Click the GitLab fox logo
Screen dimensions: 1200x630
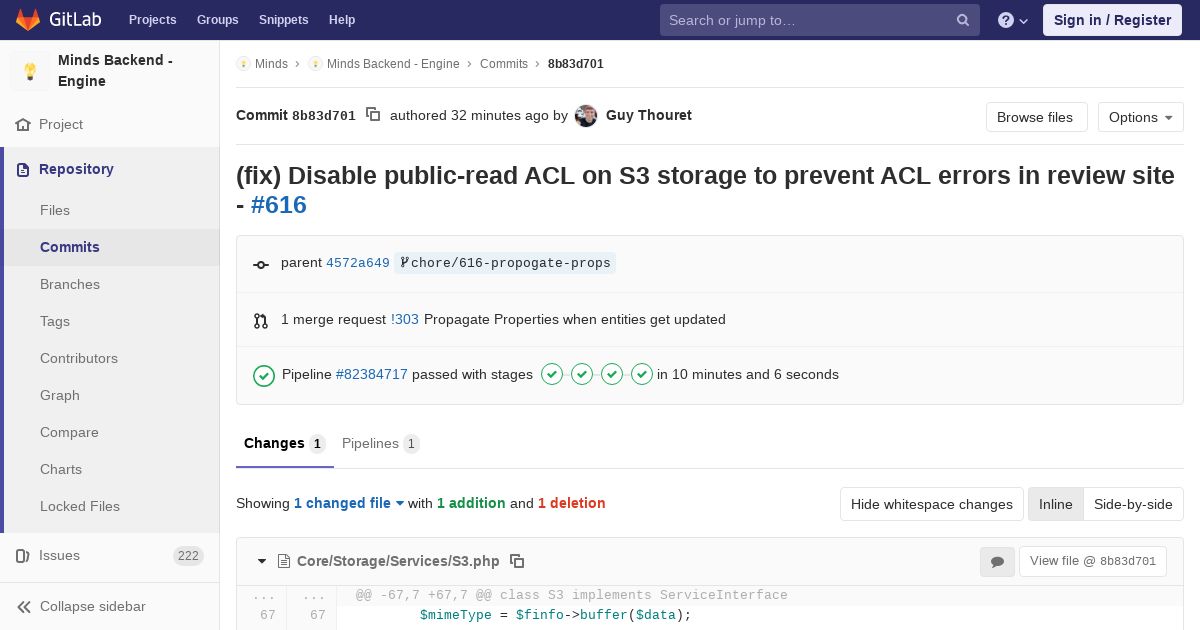tap(27, 19)
